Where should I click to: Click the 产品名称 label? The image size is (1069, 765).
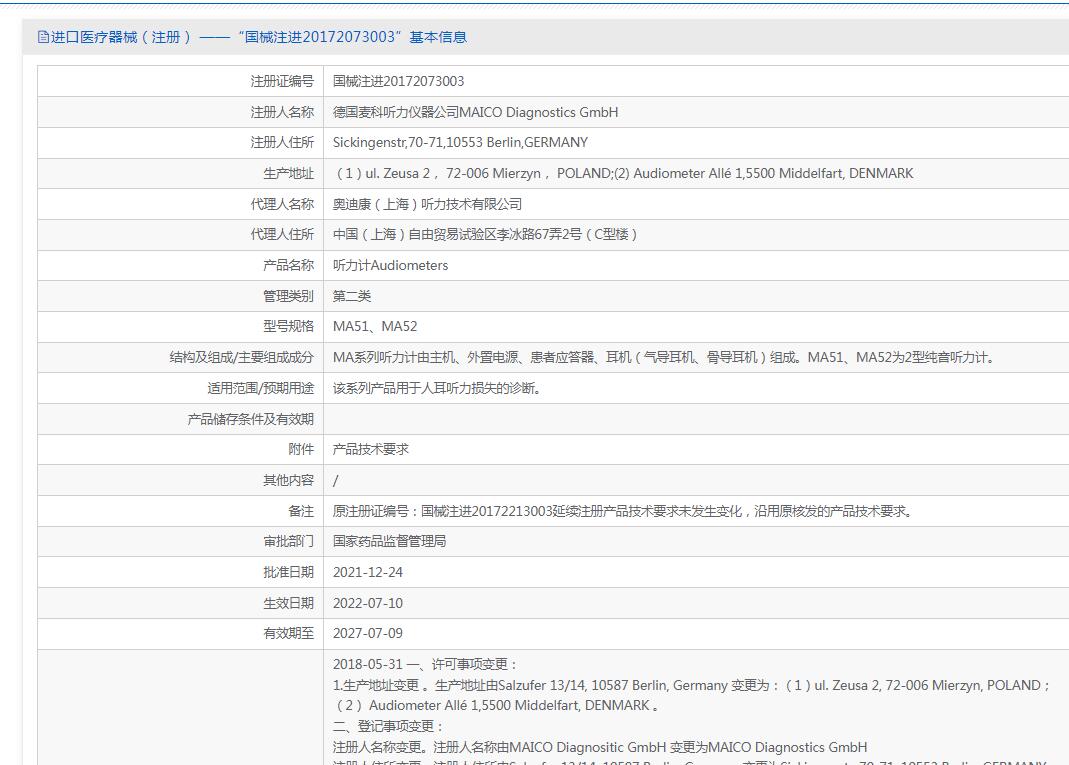point(288,265)
